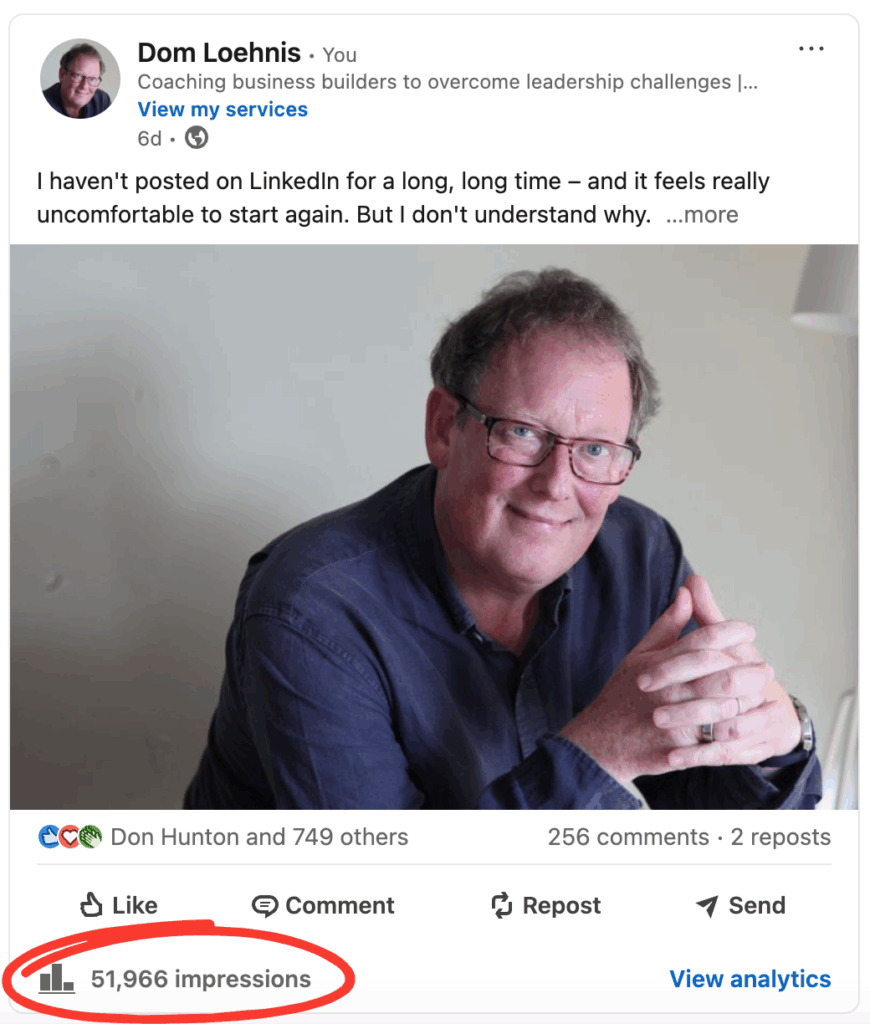View the 256 comments list
870x1024 pixels.
point(628,837)
